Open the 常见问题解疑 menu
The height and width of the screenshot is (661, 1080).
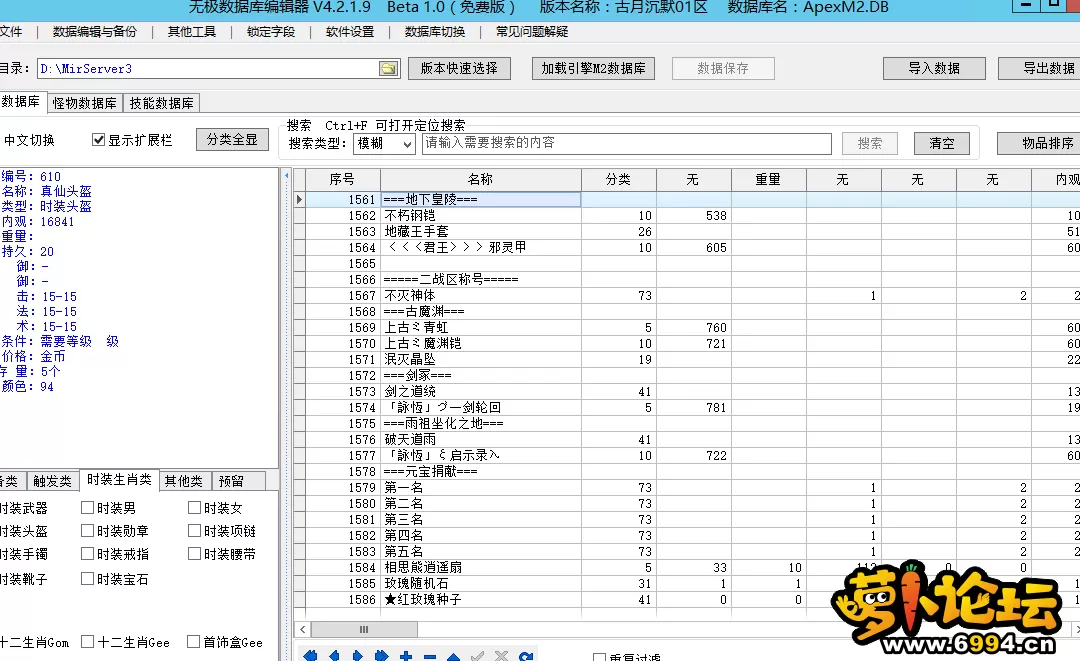(532, 32)
